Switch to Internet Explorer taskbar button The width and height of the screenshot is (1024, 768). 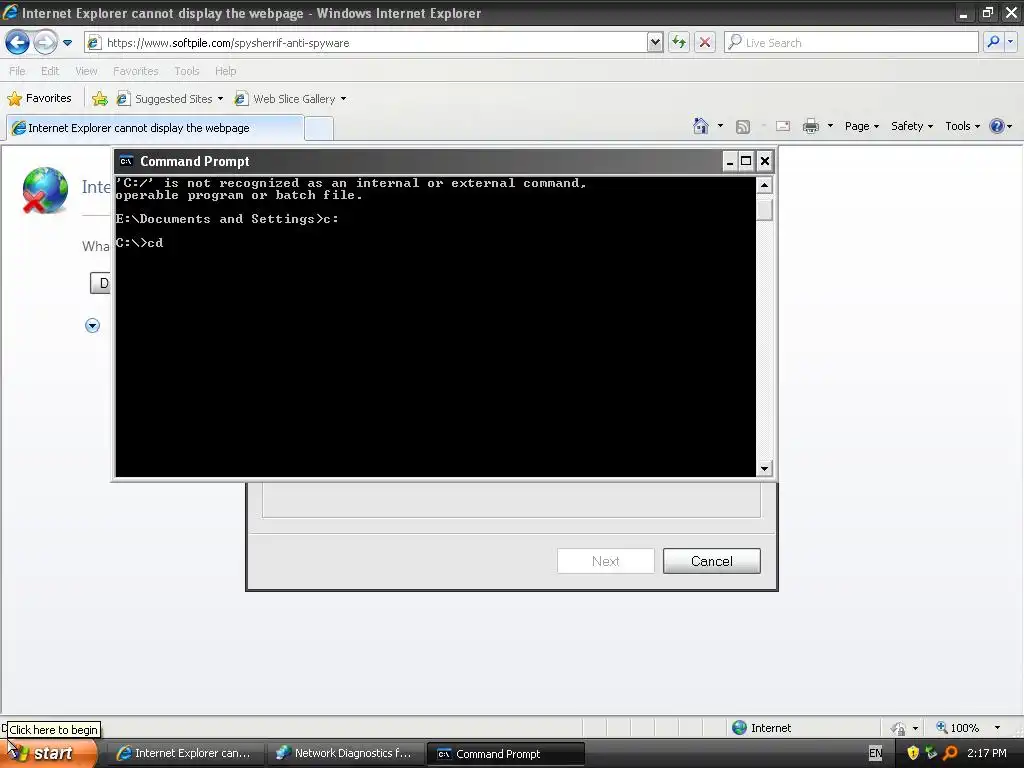click(x=184, y=754)
